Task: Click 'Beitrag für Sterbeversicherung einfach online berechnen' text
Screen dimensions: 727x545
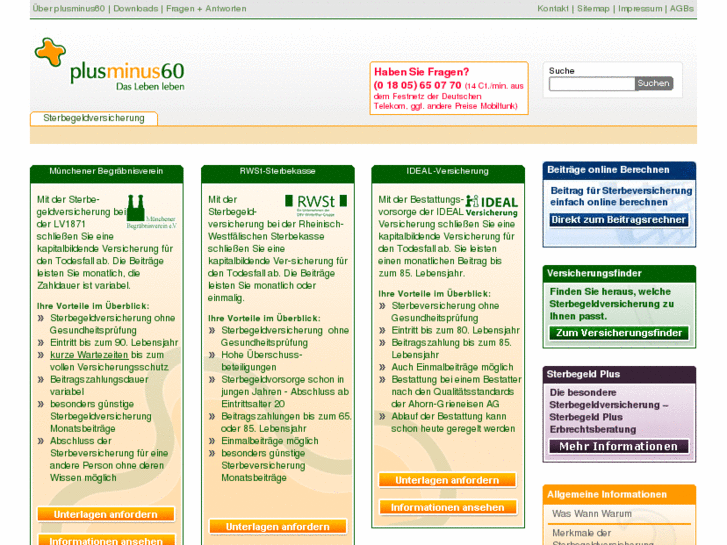Action: [x=621, y=197]
